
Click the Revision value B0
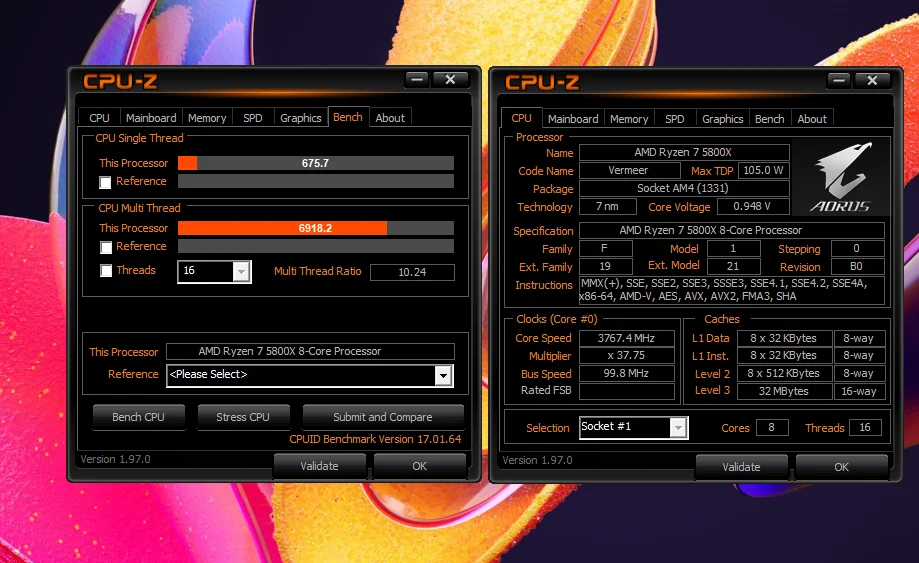click(857, 267)
